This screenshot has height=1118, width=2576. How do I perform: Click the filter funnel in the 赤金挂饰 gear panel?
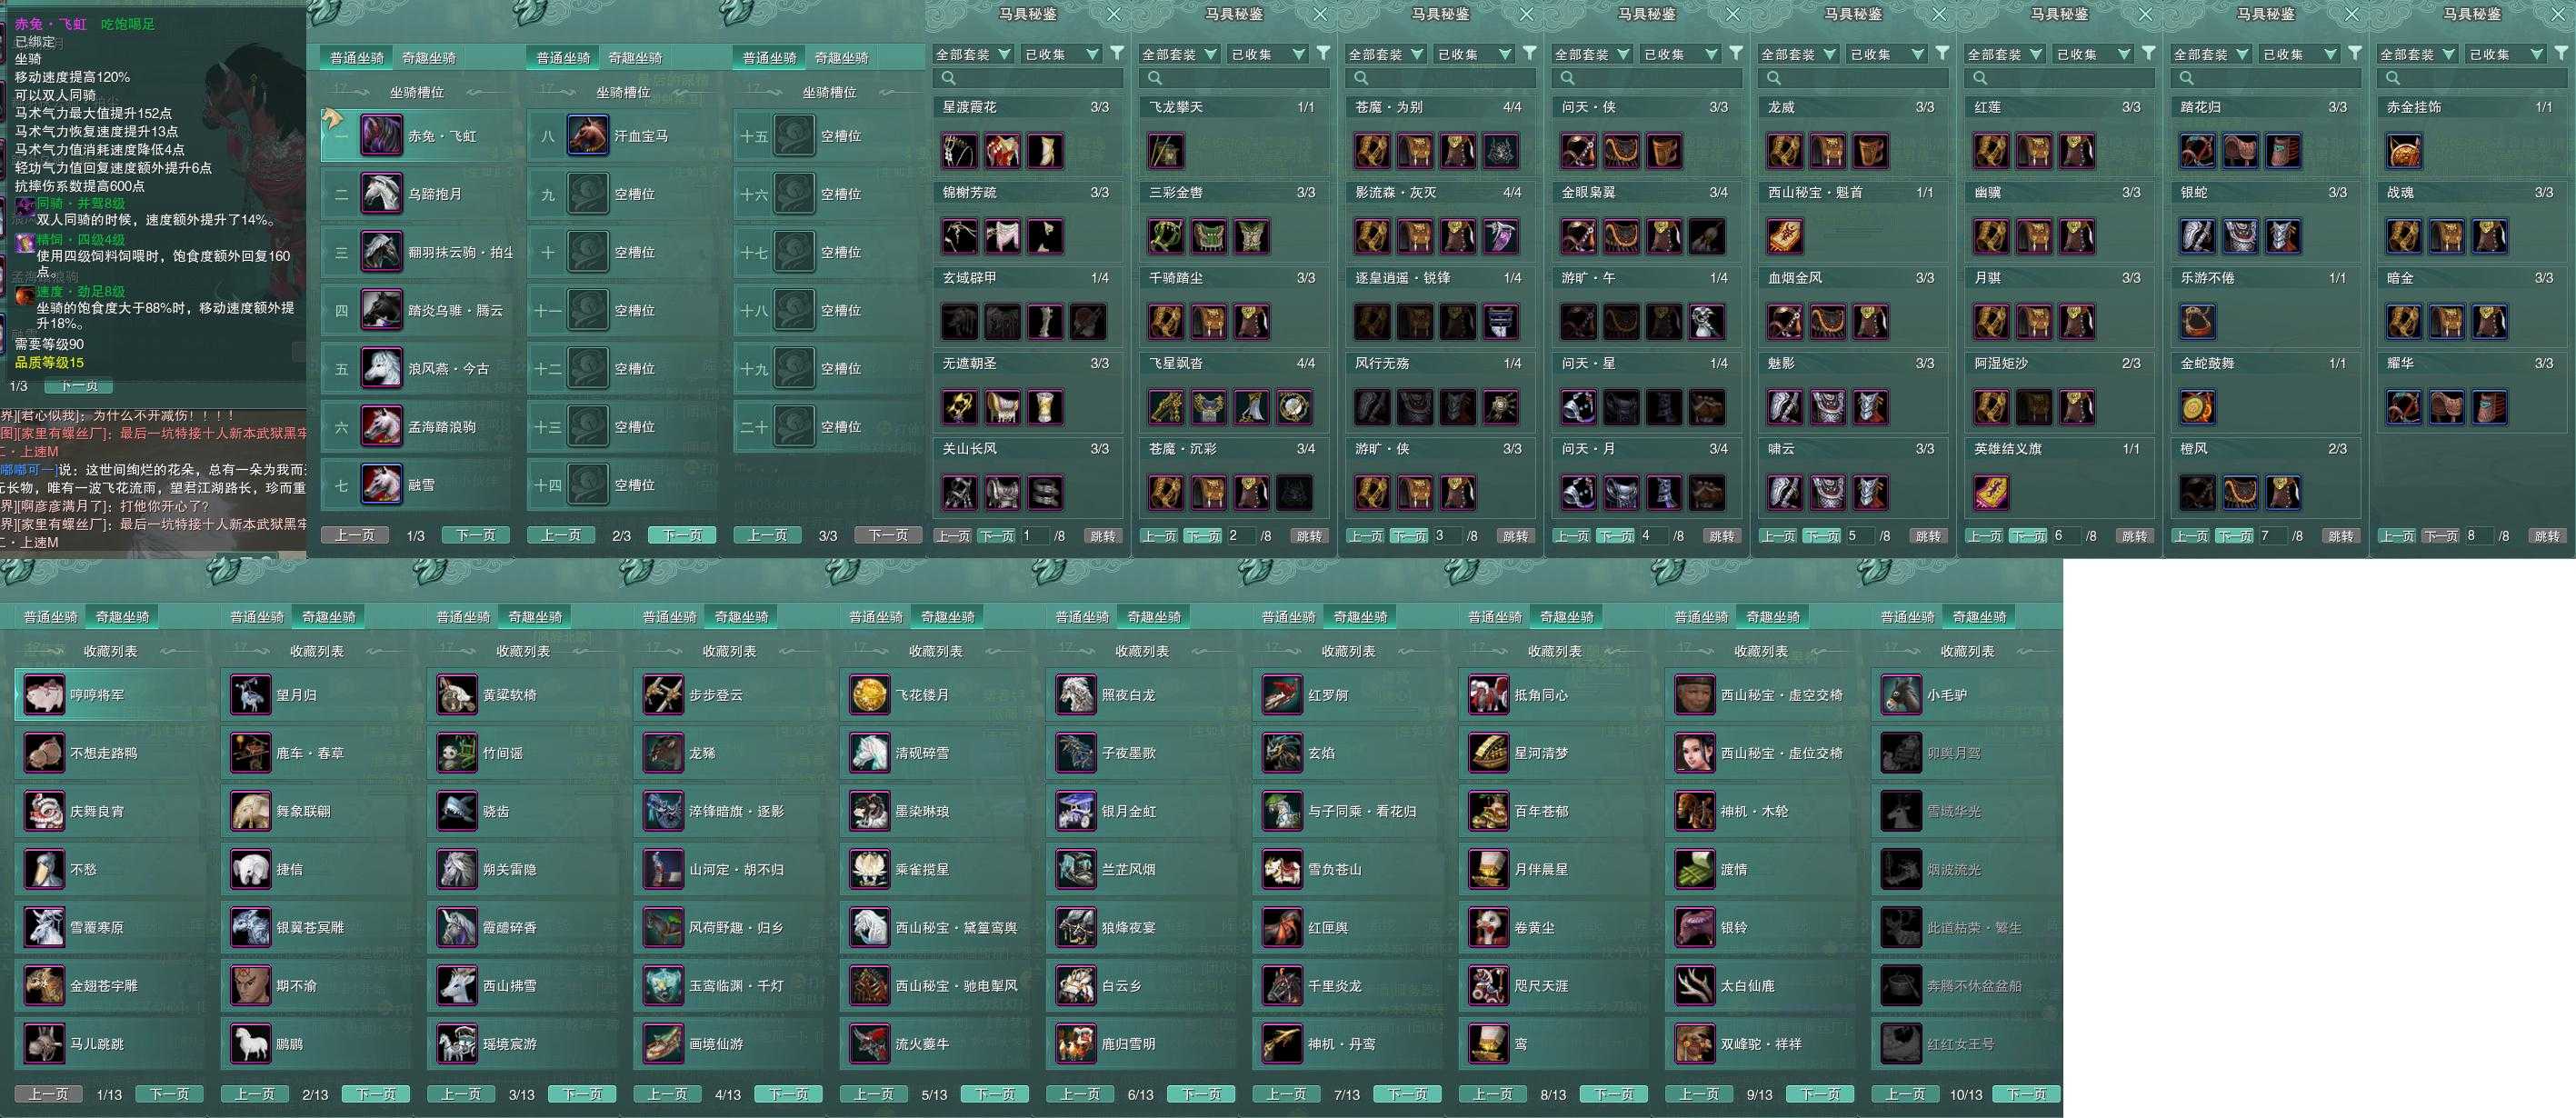click(2562, 53)
